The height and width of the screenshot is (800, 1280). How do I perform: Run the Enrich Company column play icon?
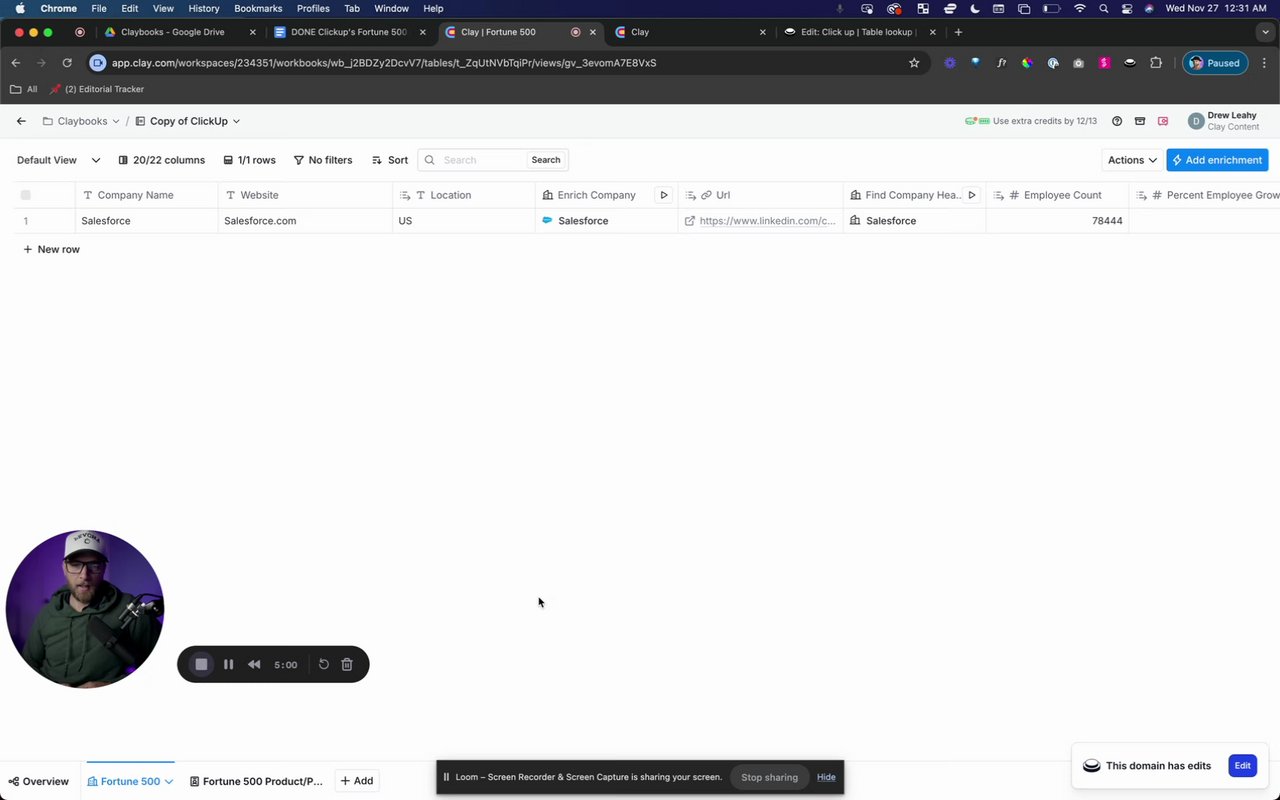click(x=663, y=195)
